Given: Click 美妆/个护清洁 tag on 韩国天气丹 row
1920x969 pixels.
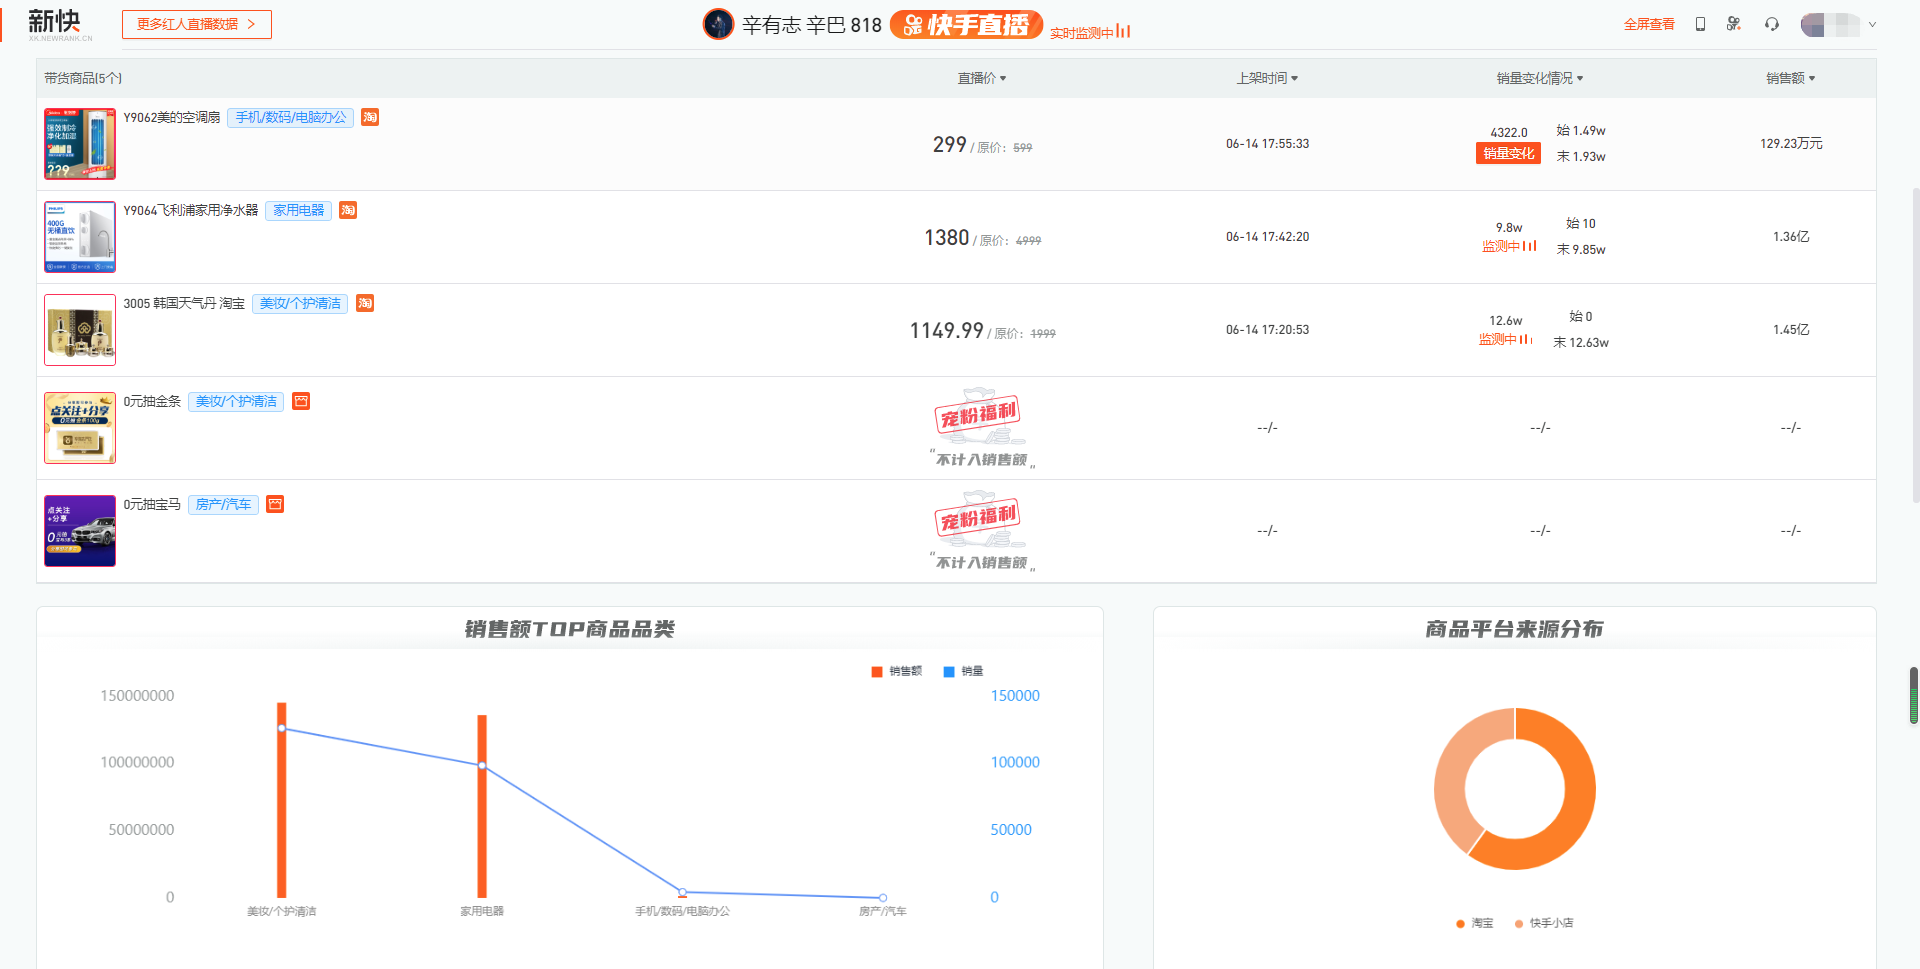Looking at the screenshot, I should point(300,304).
